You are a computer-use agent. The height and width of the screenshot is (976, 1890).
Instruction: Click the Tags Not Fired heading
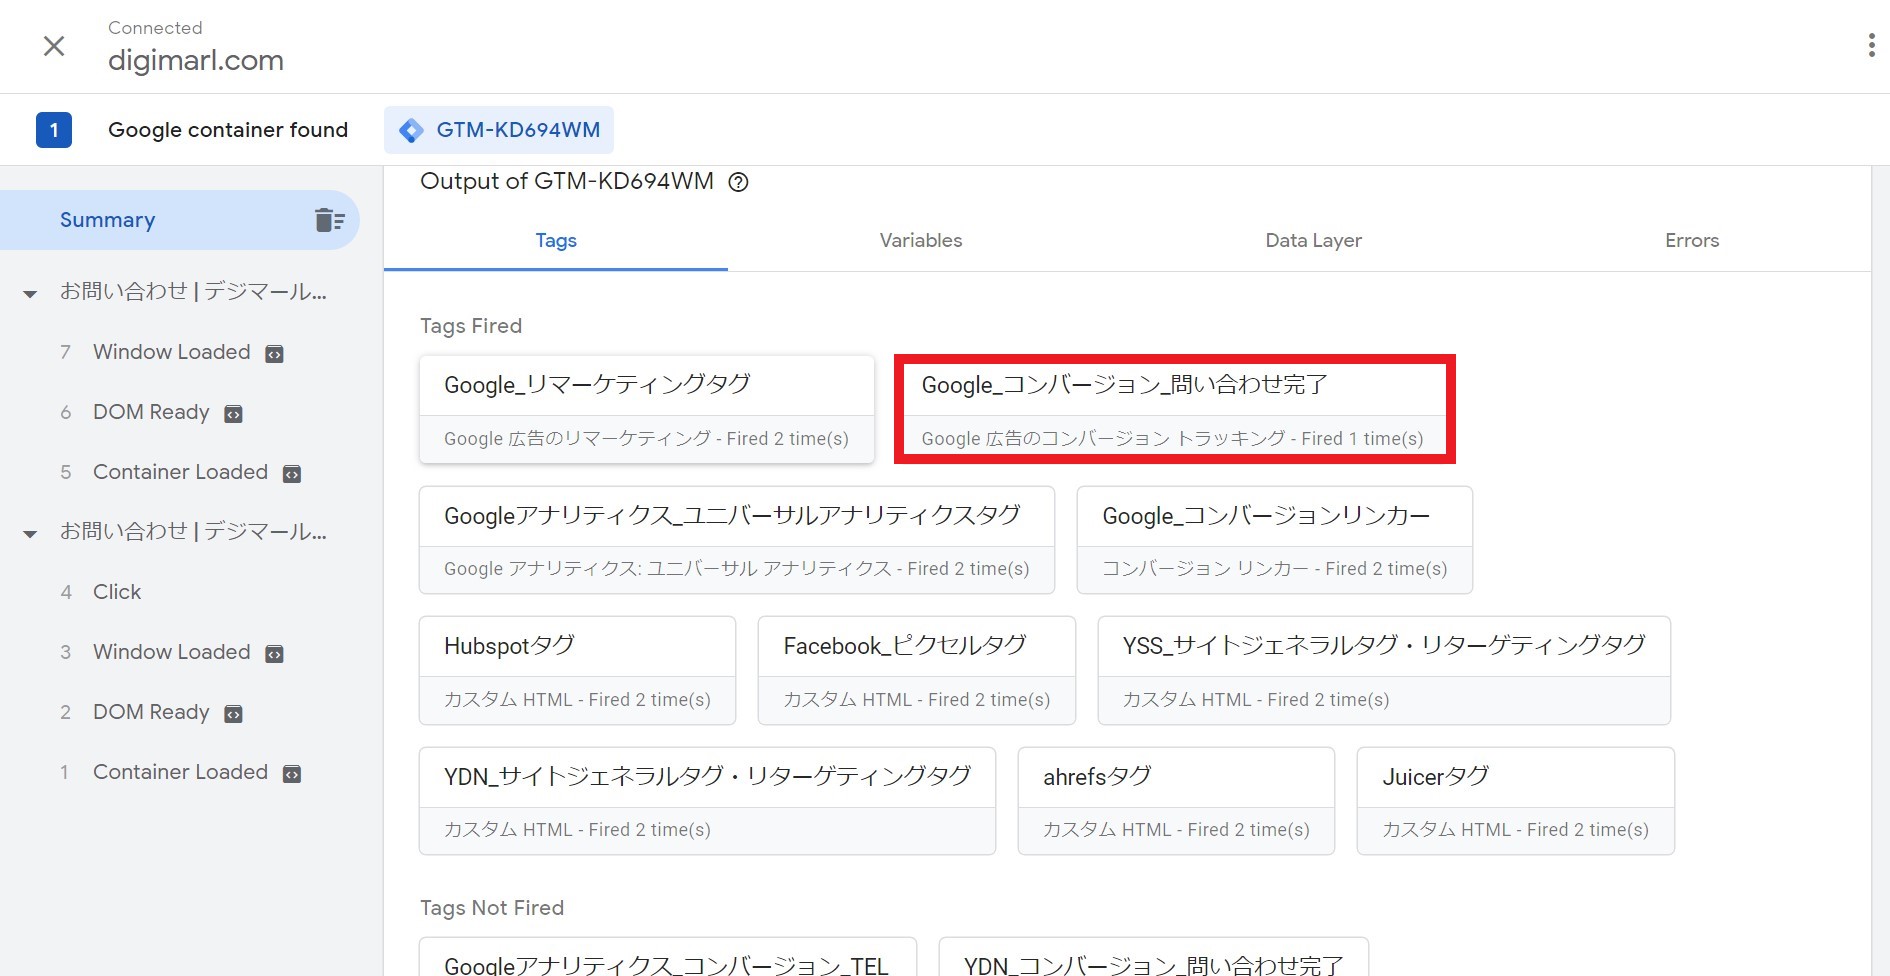(492, 908)
